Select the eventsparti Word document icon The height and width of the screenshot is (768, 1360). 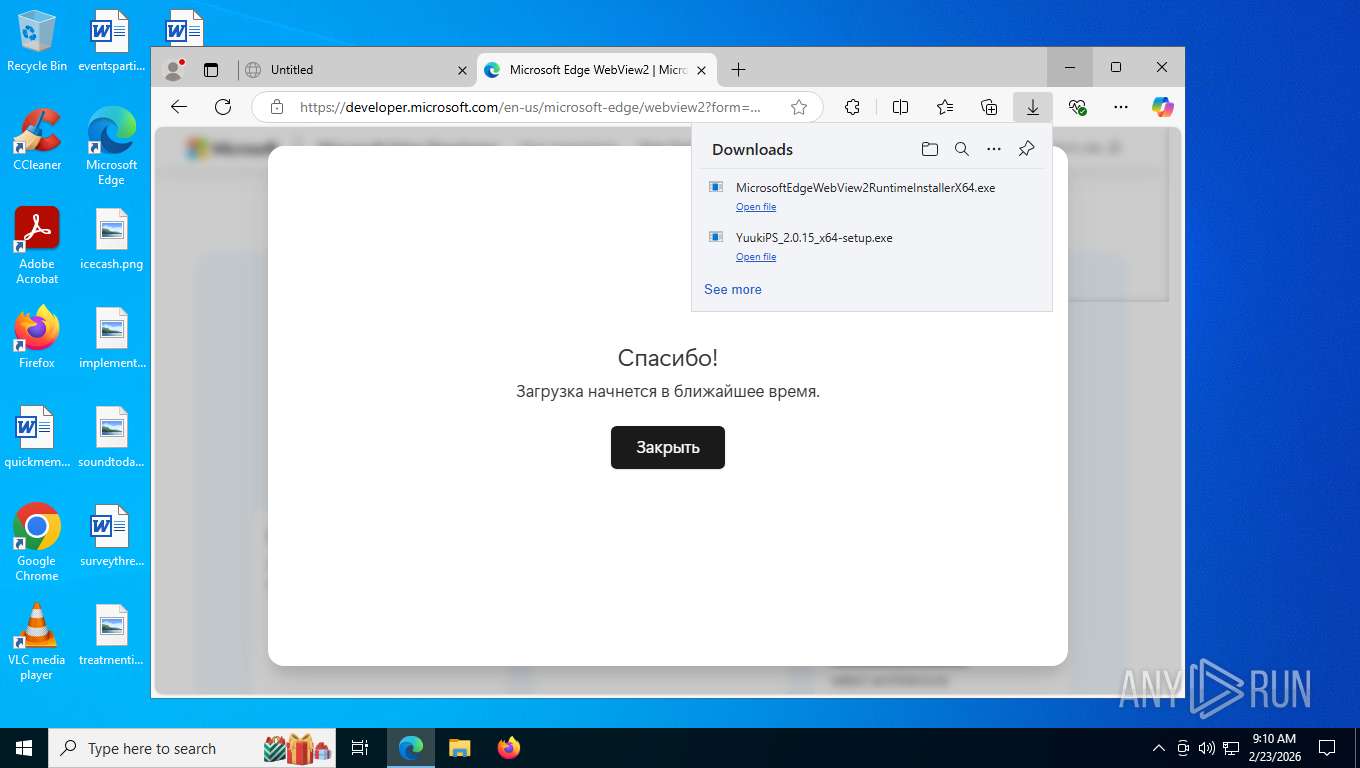(111, 42)
